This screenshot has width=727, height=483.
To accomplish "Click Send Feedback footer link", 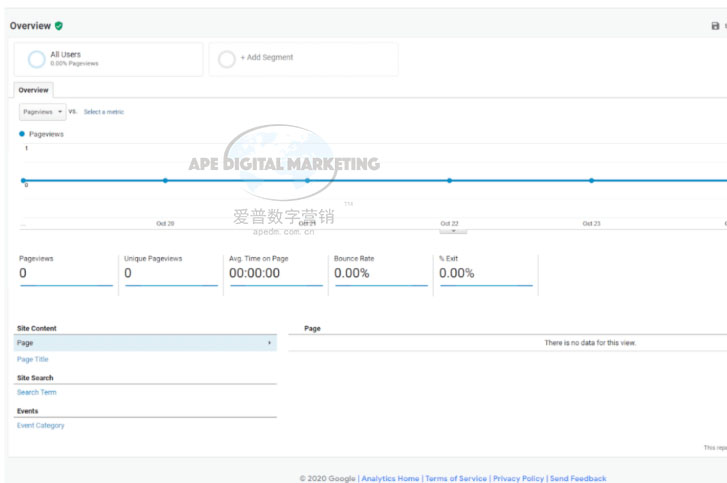I will 578,478.
